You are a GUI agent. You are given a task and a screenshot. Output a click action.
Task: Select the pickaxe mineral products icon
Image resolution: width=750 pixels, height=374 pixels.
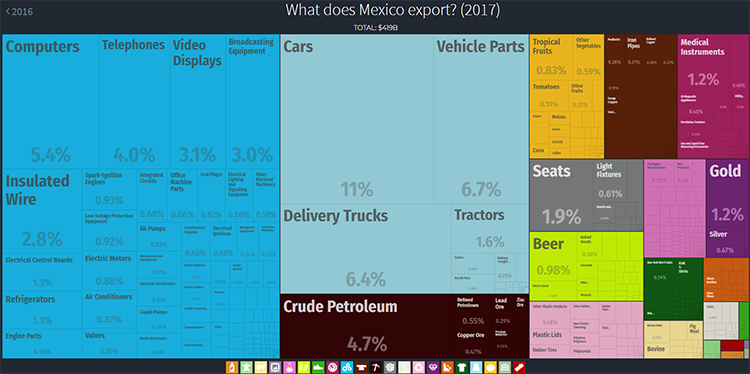pos(375,367)
